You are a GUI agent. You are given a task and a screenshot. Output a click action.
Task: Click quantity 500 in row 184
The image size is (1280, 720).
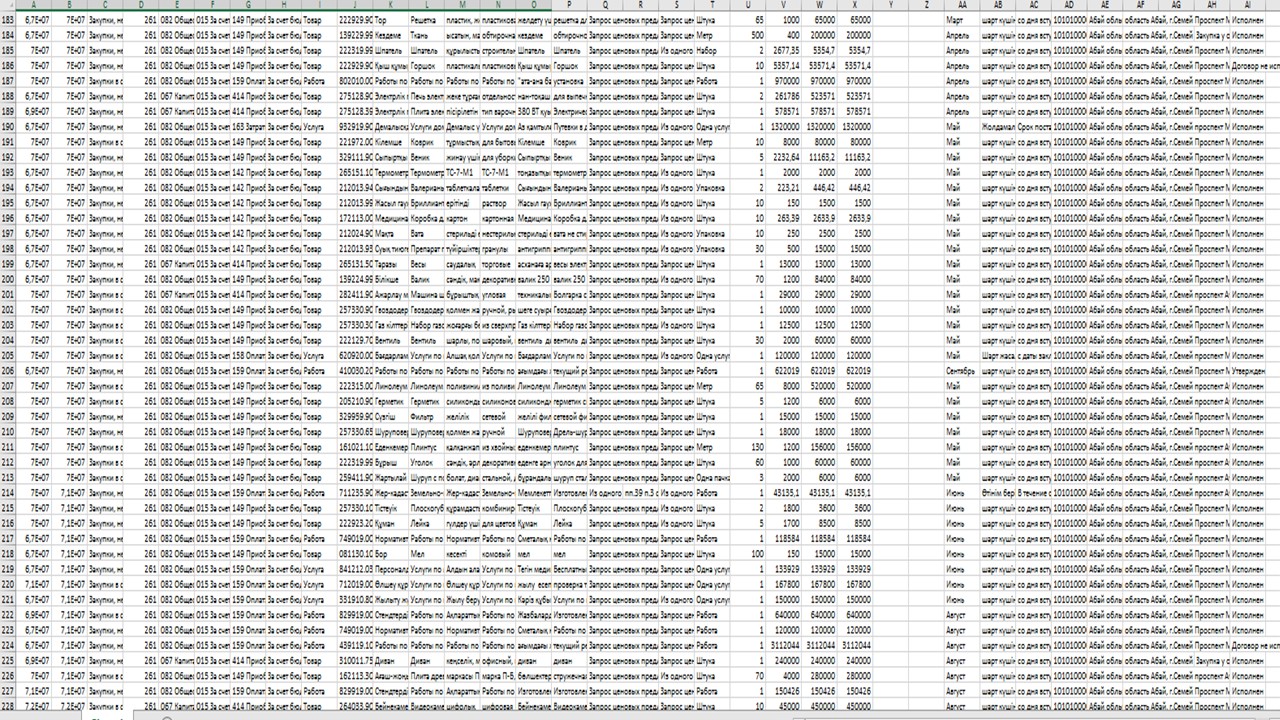(748, 34)
